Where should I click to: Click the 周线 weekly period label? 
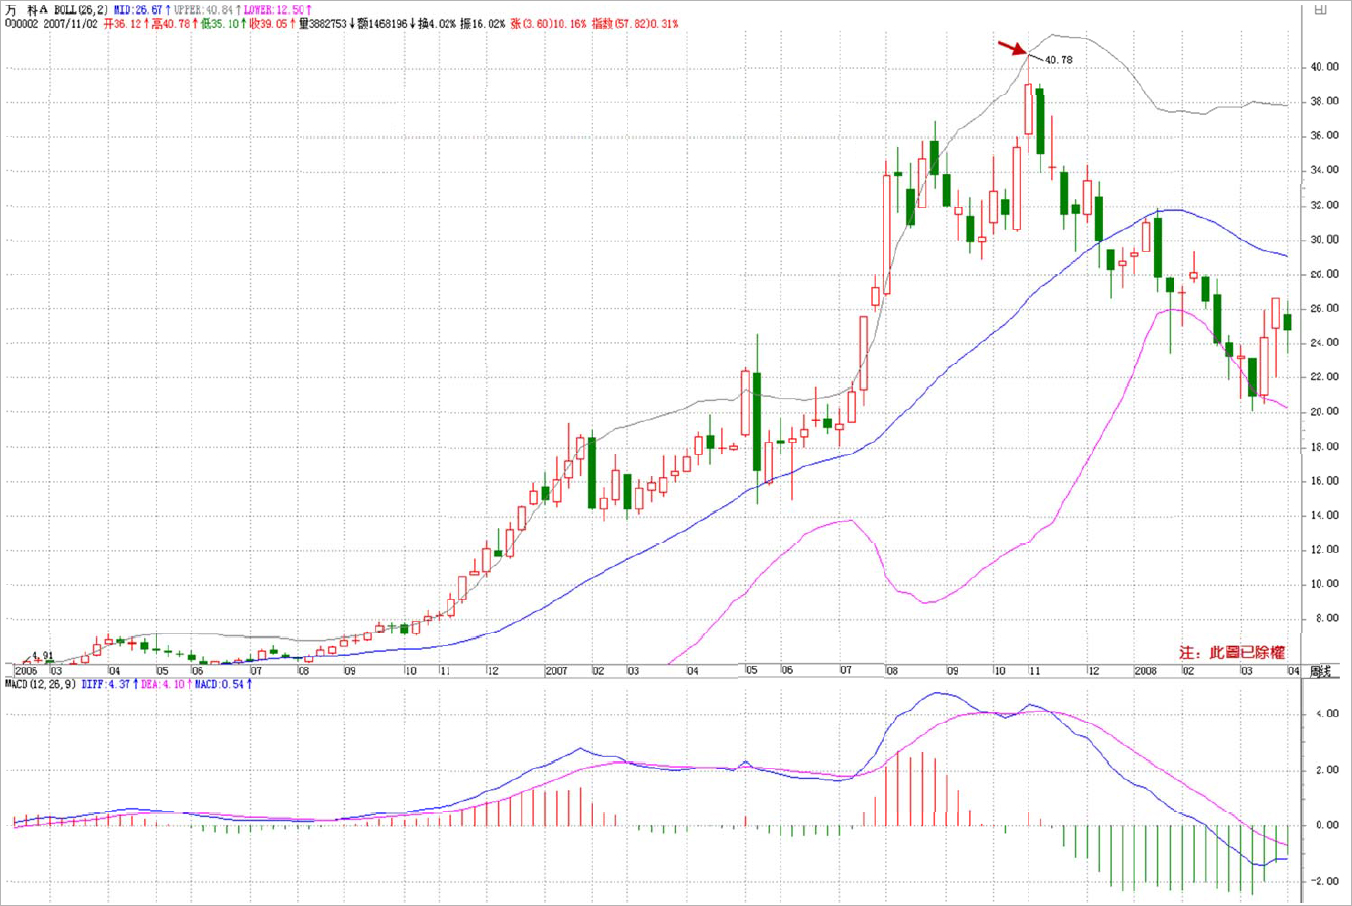click(1320, 672)
